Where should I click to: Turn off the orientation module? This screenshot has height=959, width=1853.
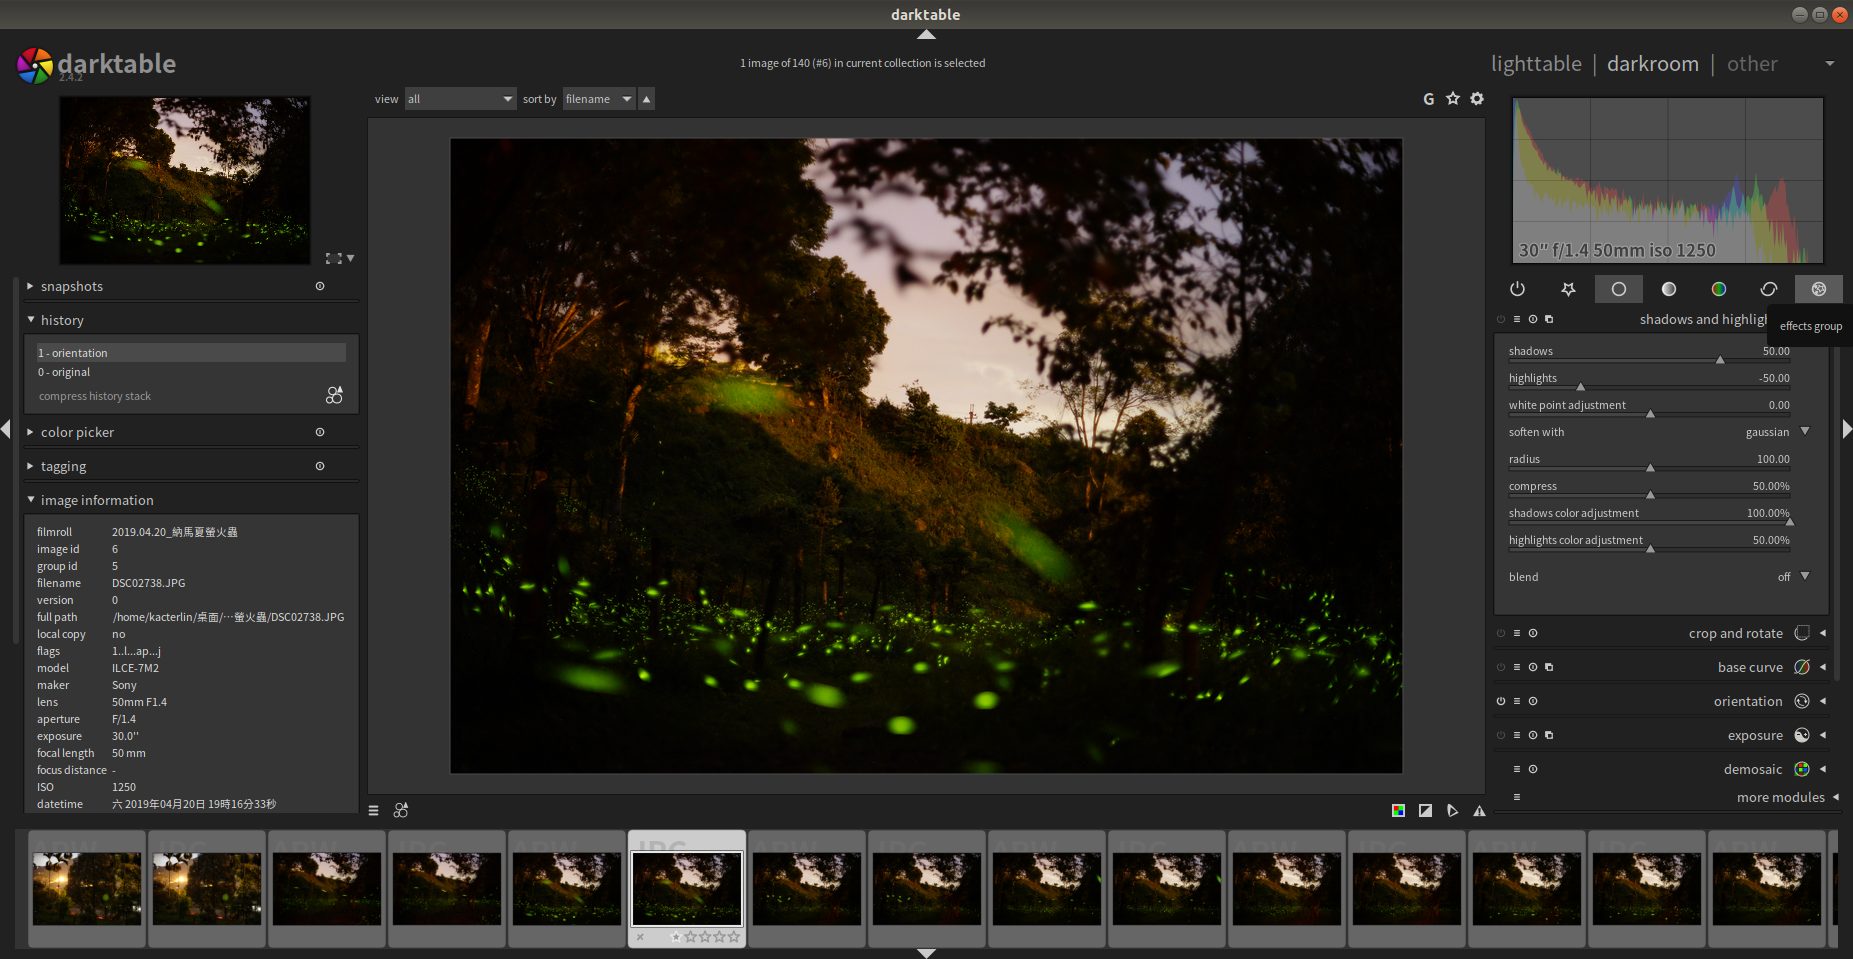(x=1501, y=702)
